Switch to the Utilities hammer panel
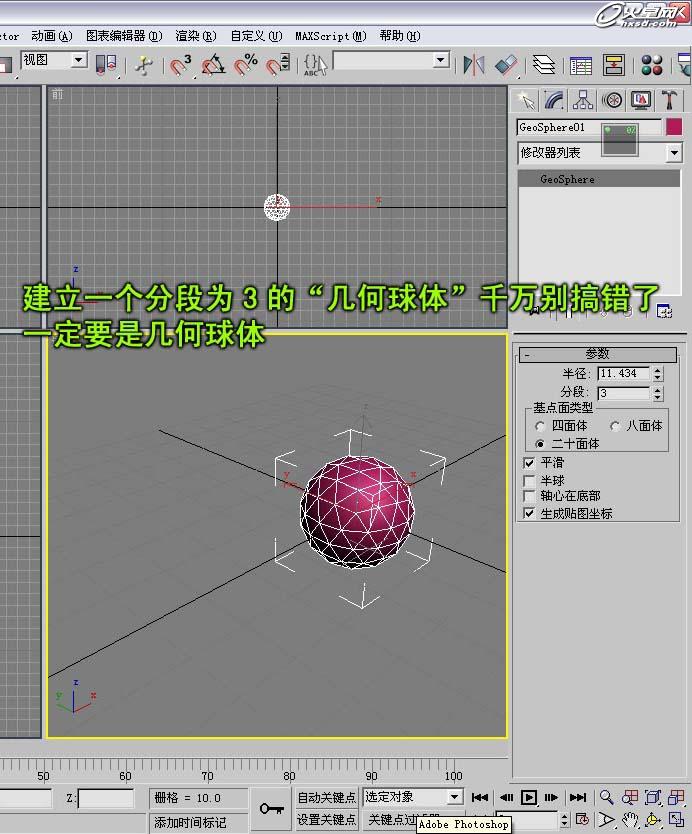Viewport: 692px width, 834px height. [670, 100]
